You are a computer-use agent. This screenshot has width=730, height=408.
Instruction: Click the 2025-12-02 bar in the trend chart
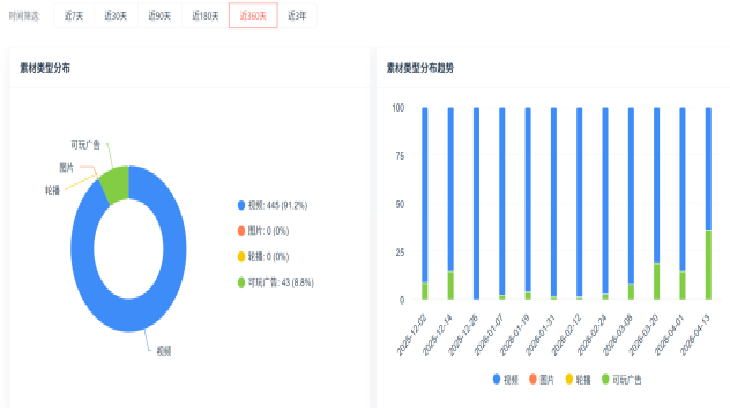click(425, 204)
